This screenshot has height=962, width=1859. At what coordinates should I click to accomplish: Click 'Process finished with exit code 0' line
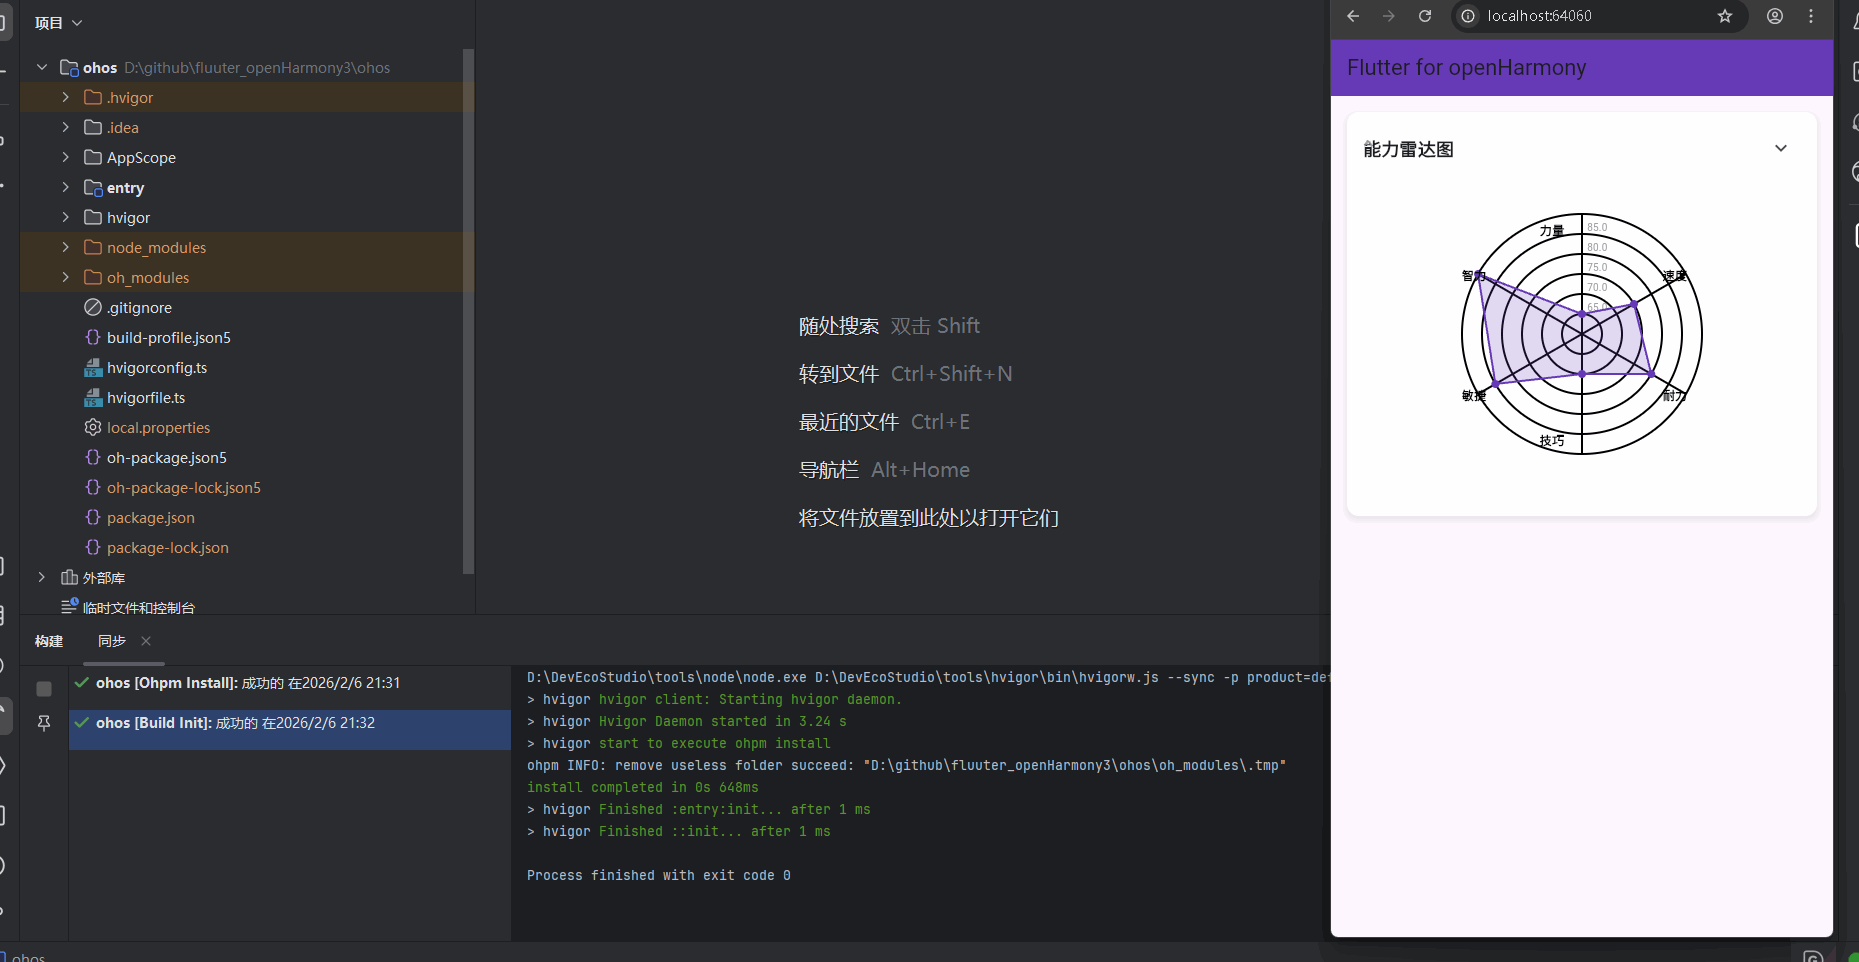[659, 875]
